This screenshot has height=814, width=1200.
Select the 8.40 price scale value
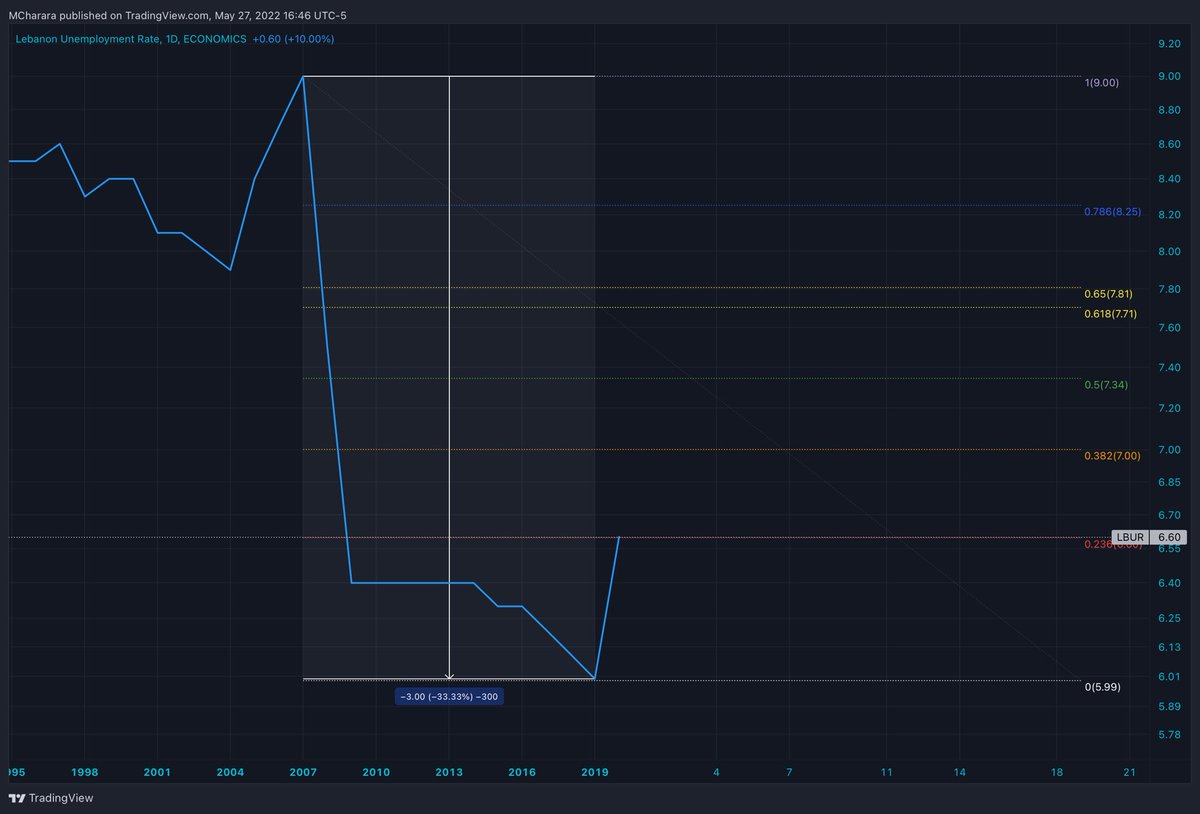1169,179
